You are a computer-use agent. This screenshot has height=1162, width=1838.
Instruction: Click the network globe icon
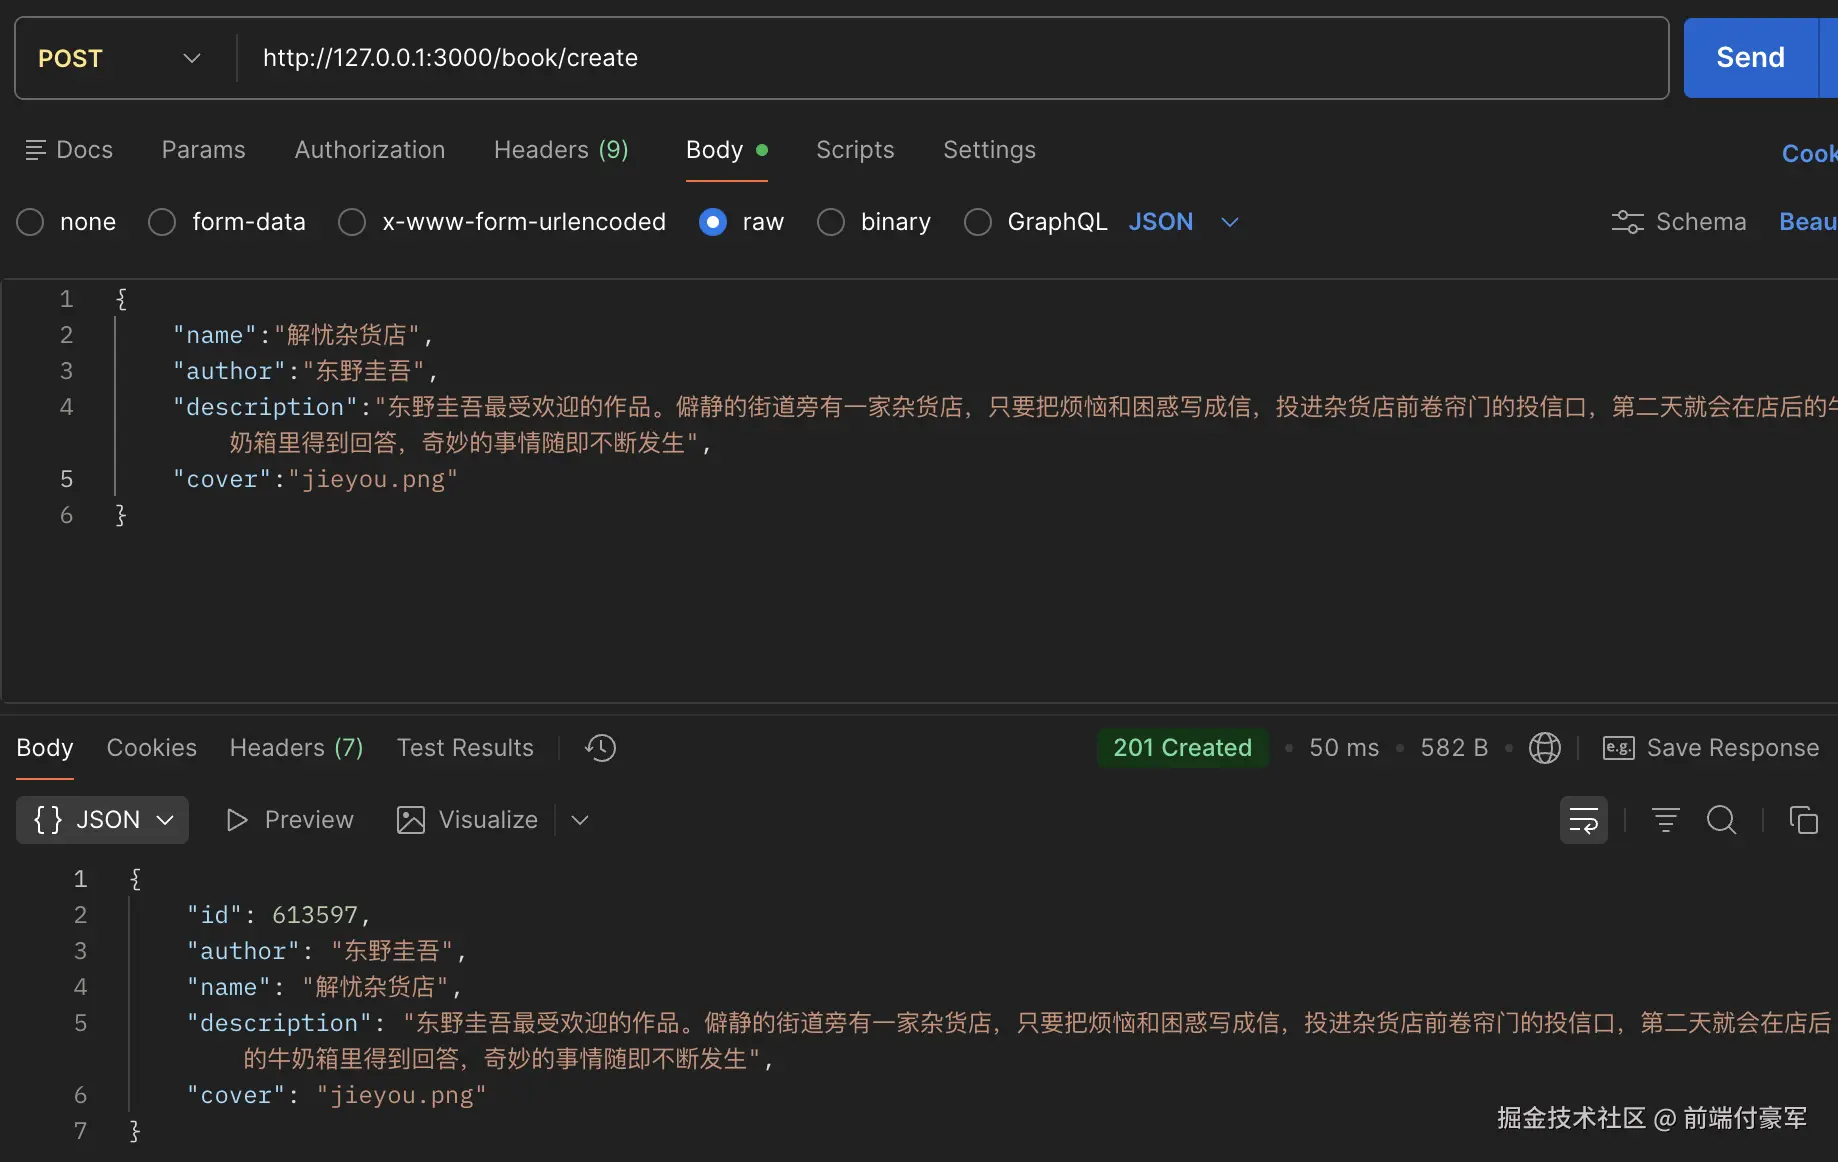tap(1544, 748)
